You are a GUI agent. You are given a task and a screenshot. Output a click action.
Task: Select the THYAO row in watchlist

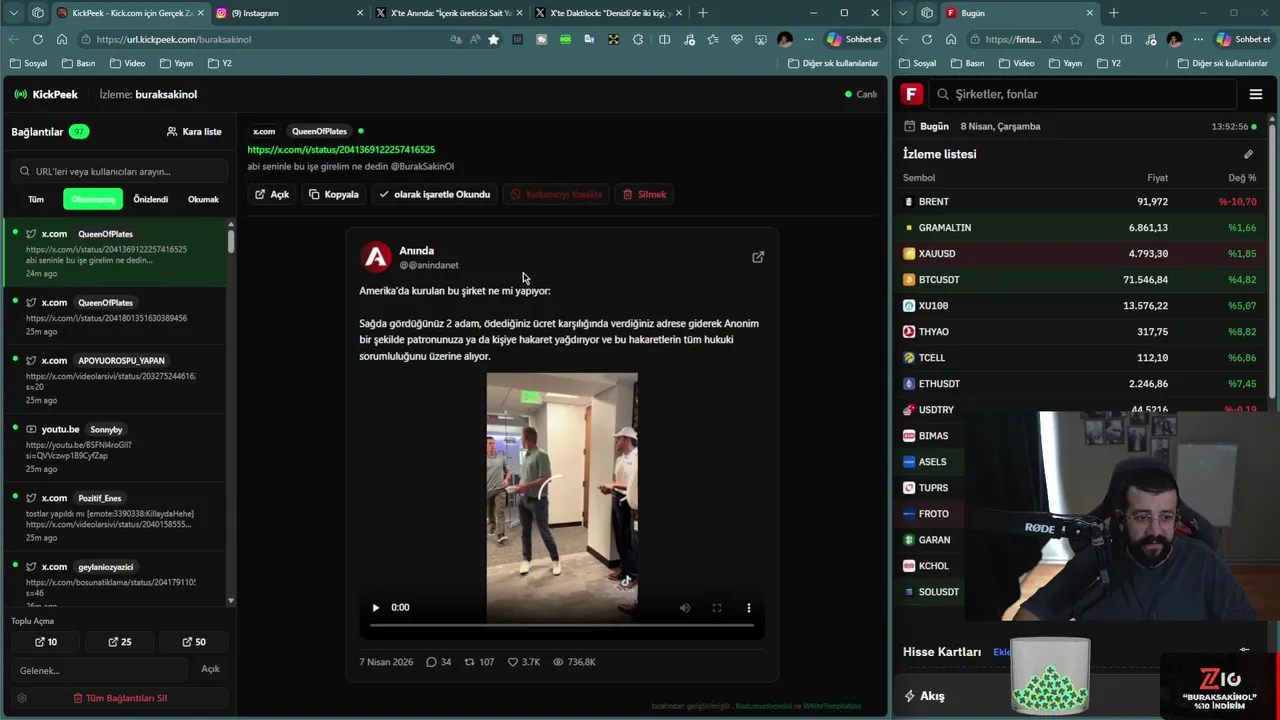pyautogui.click(x=1080, y=331)
